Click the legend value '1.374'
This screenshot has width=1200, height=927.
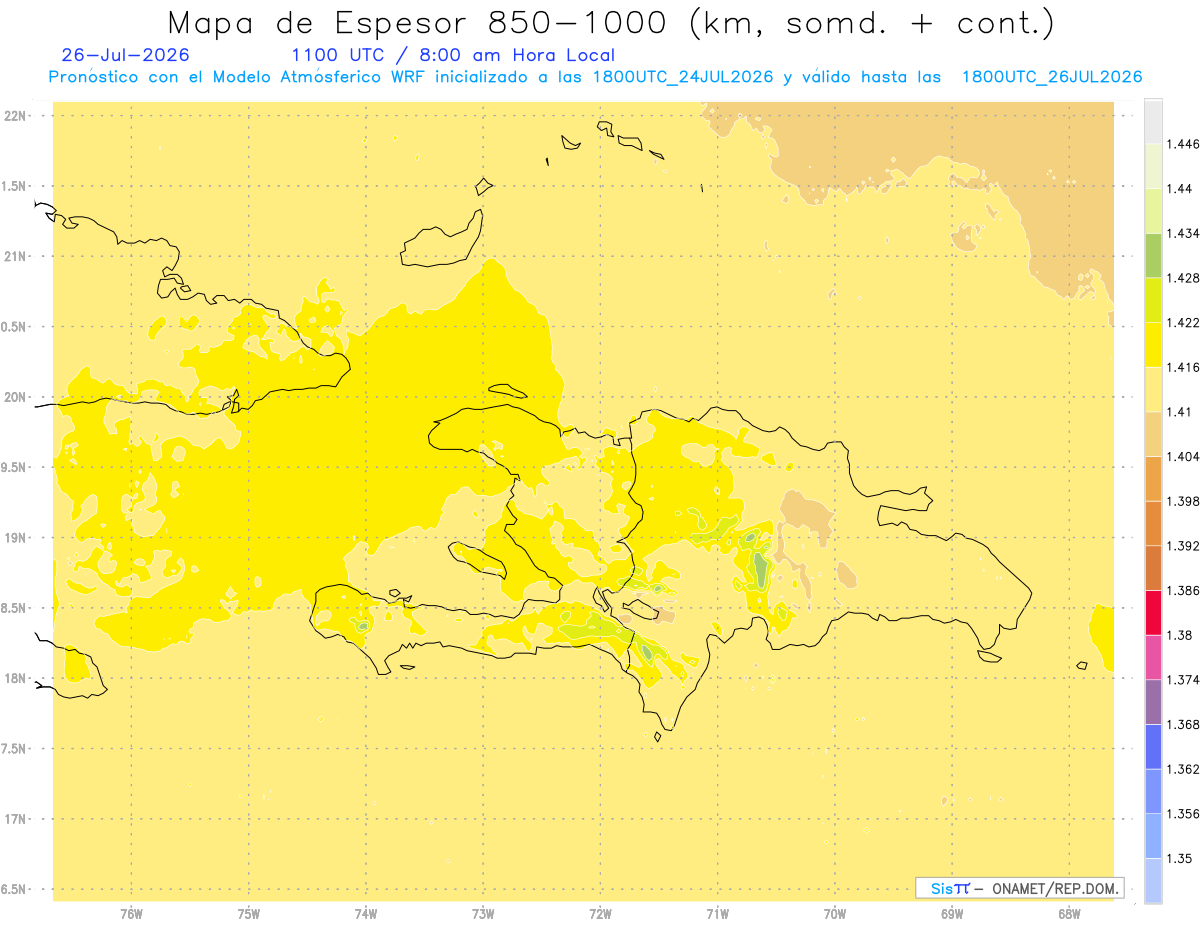1183,679
